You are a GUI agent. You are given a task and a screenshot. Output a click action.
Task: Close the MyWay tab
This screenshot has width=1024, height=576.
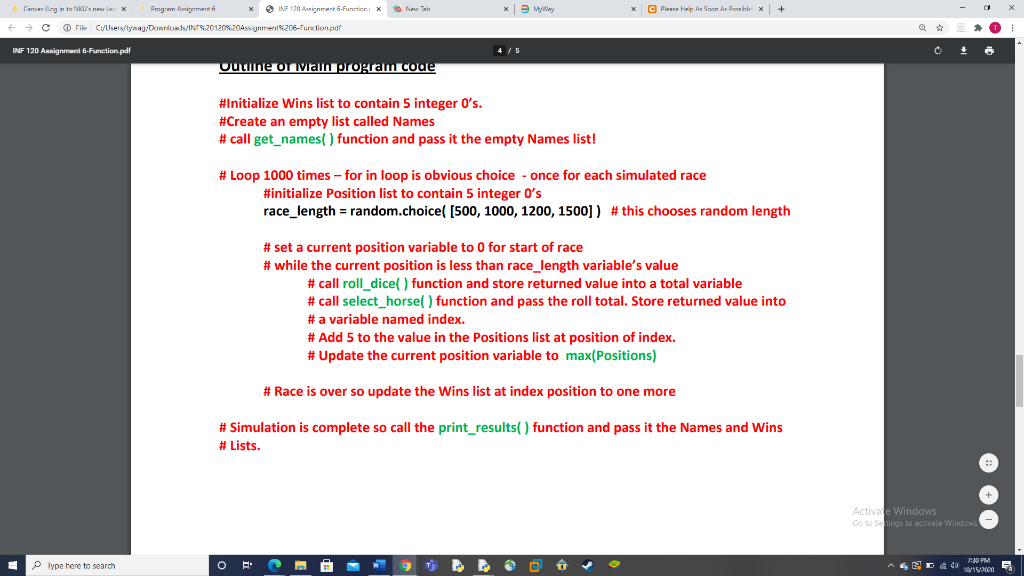633,9
